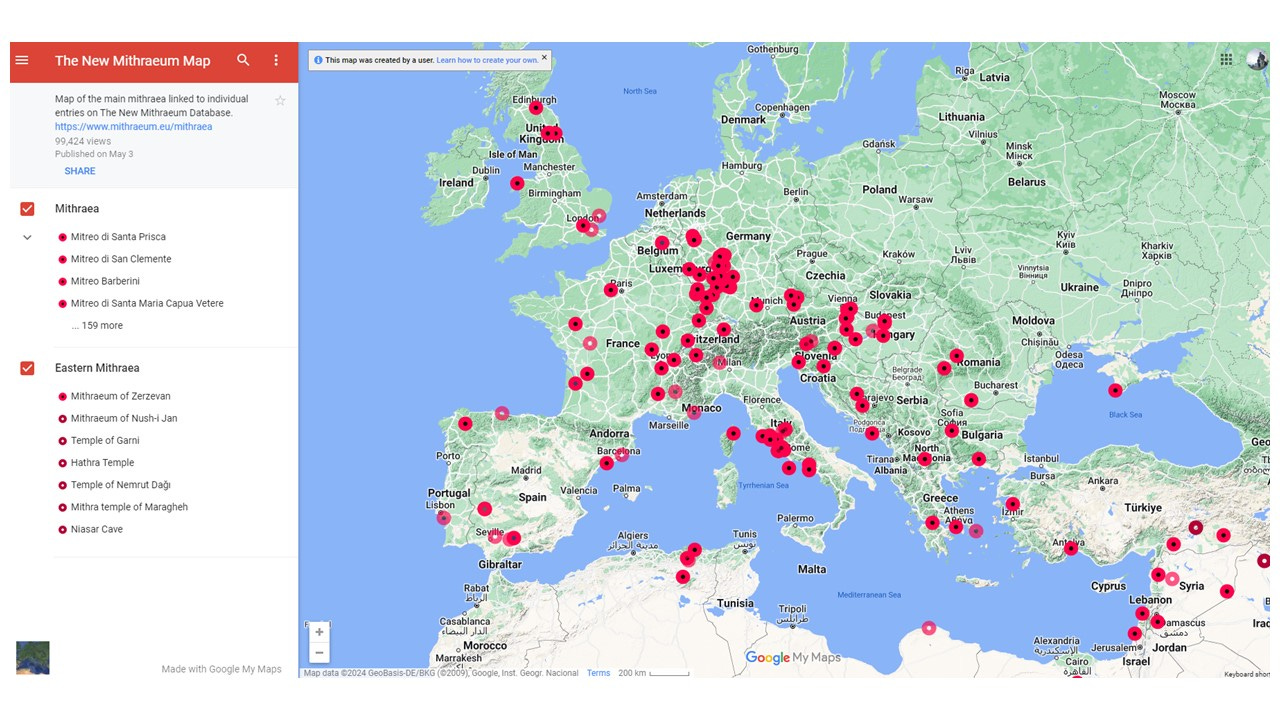This screenshot has height=720, width=1280.
Task: Click the marker near İzmir
Action: pyautogui.click(x=1013, y=504)
